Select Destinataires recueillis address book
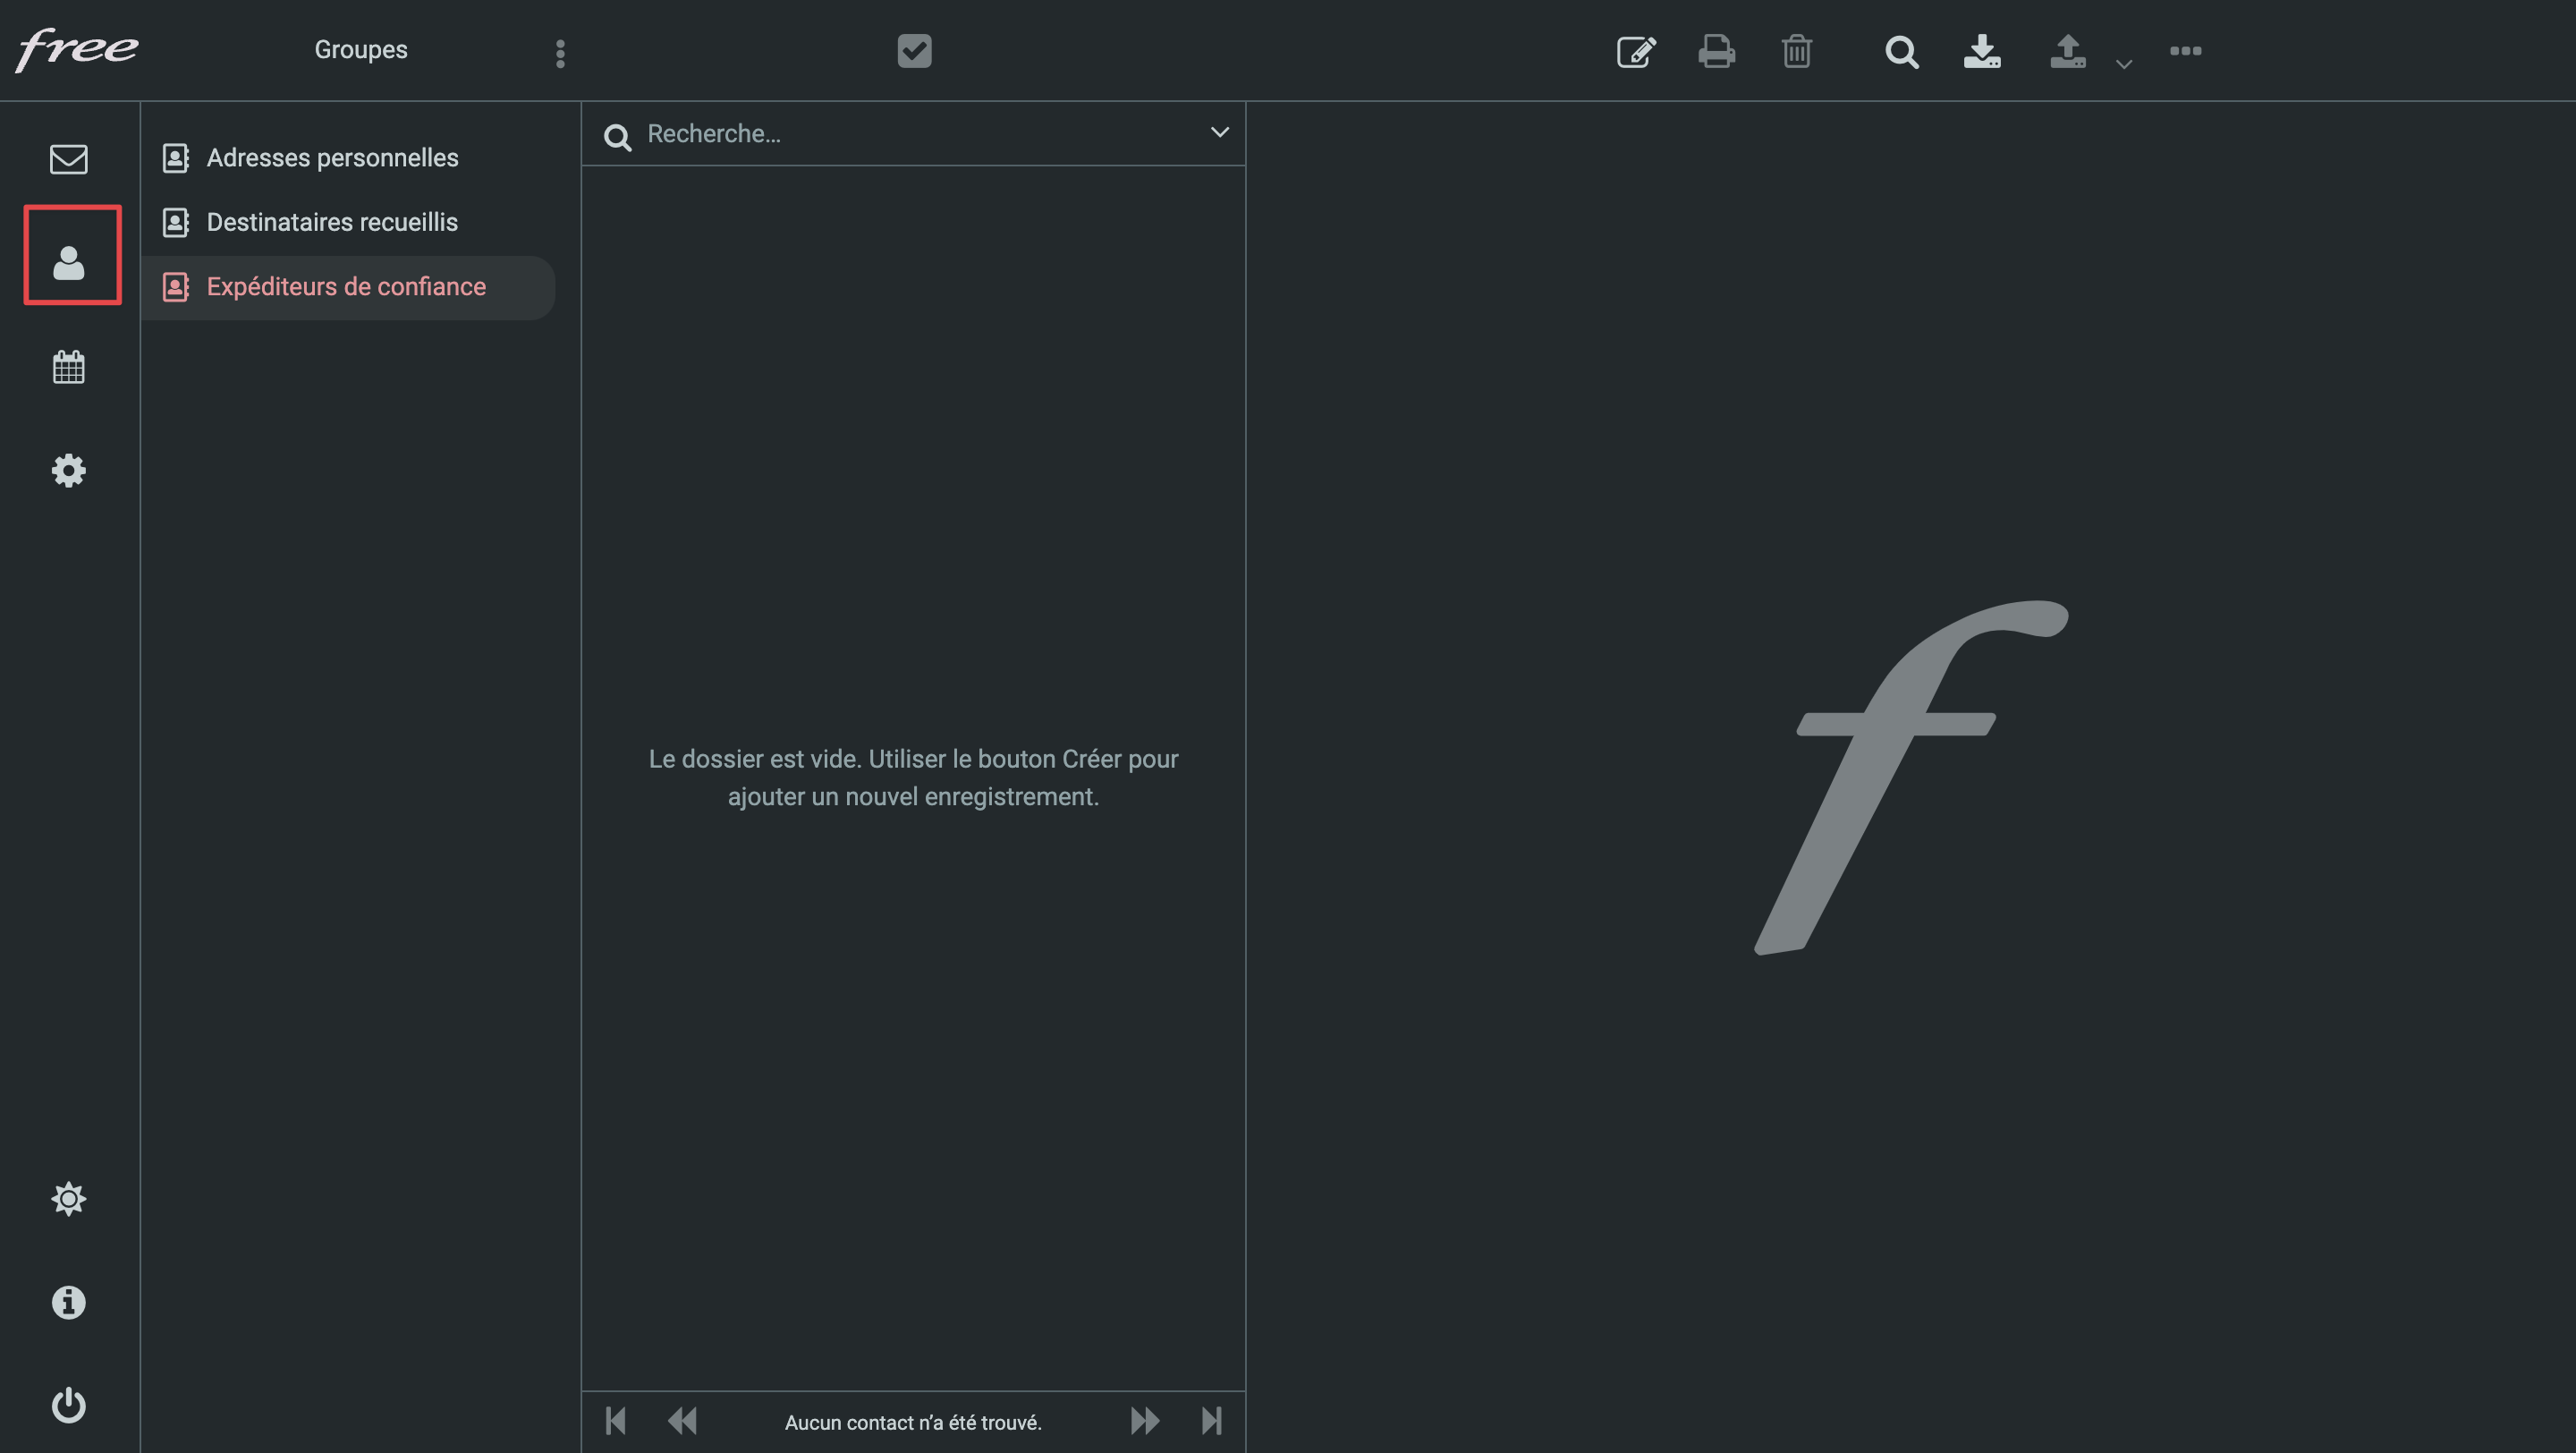The width and height of the screenshot is (2576, 1453). [x=348, y=222]
